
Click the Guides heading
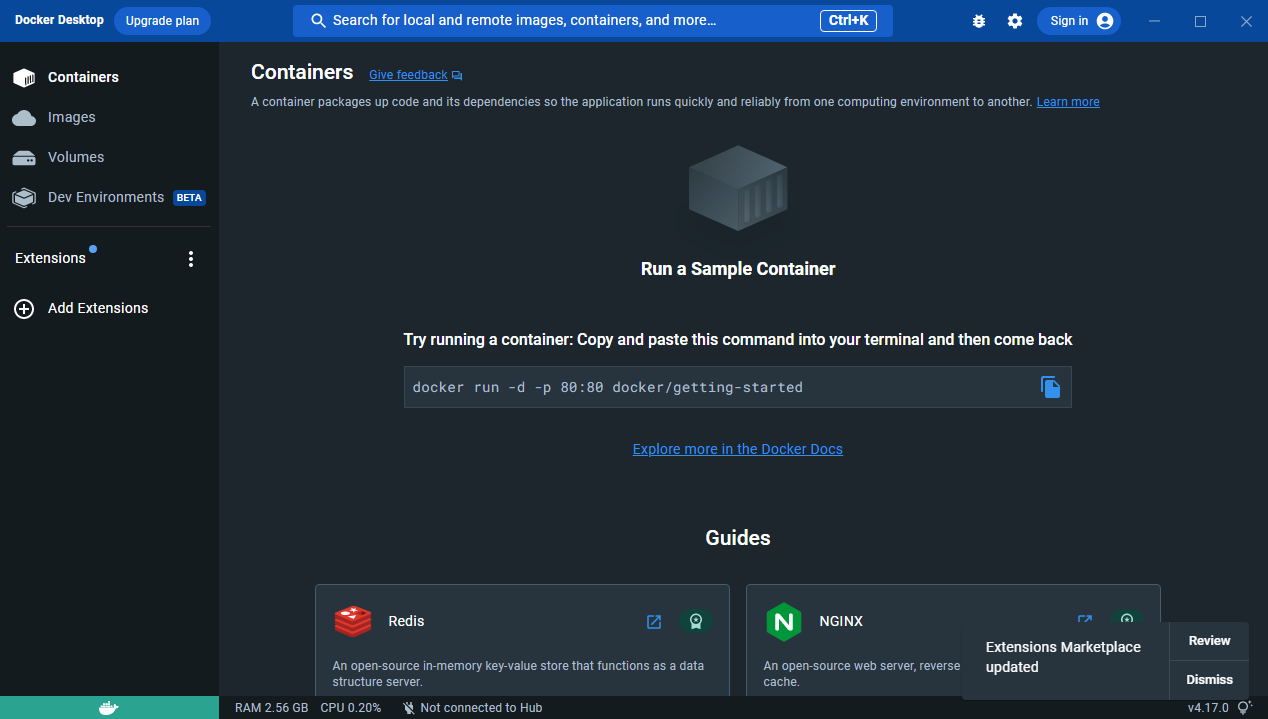point(738,538)
